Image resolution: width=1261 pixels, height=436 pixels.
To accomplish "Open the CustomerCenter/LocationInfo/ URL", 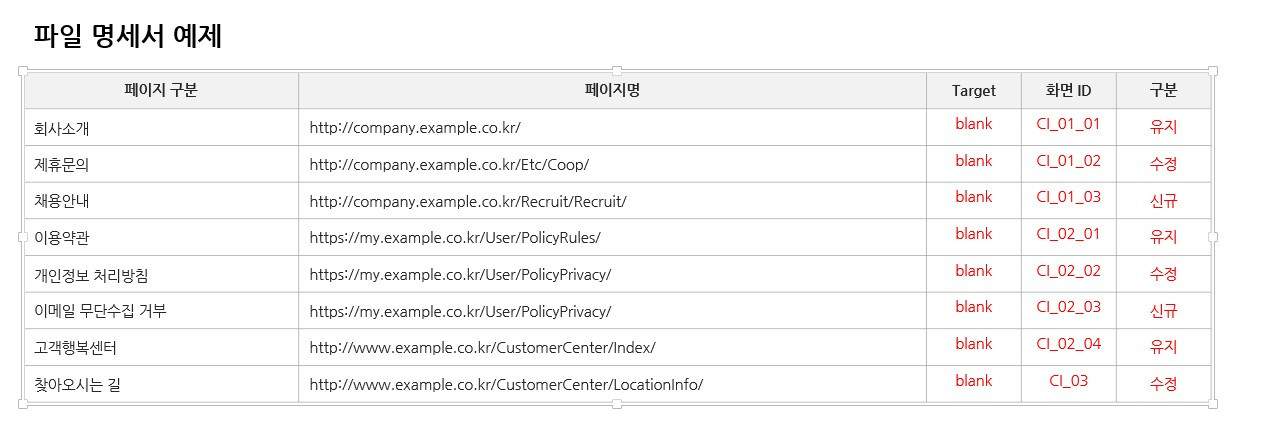I will [x=506, y=384].
